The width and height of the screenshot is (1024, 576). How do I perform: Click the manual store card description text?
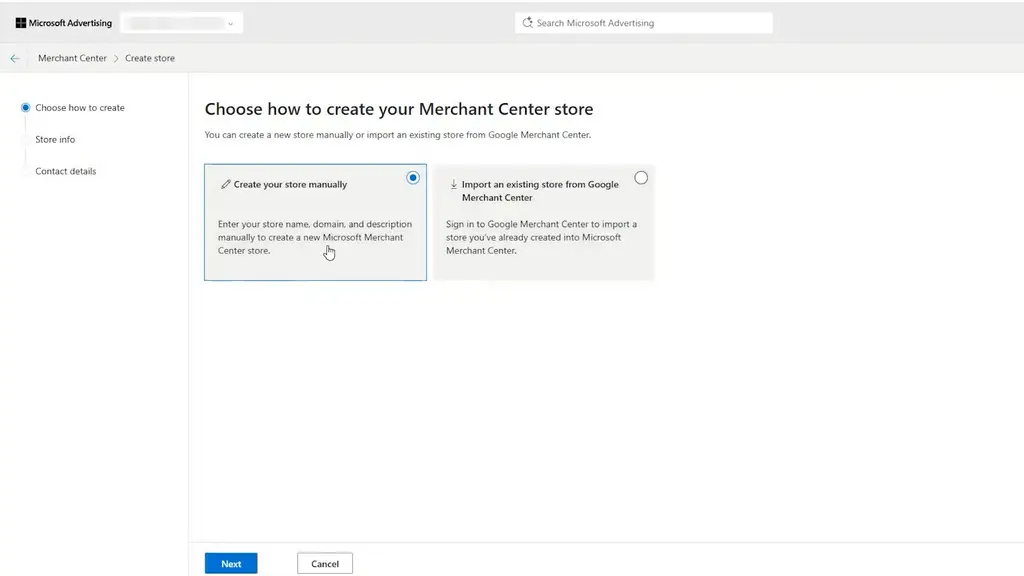point(315,237)
